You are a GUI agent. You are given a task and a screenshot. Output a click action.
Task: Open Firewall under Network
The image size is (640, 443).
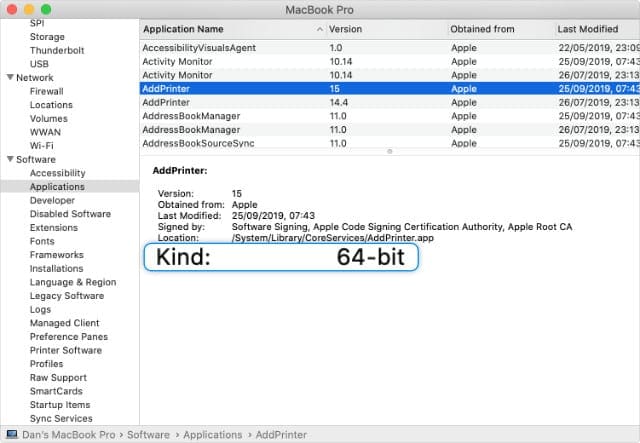point(46,91)
